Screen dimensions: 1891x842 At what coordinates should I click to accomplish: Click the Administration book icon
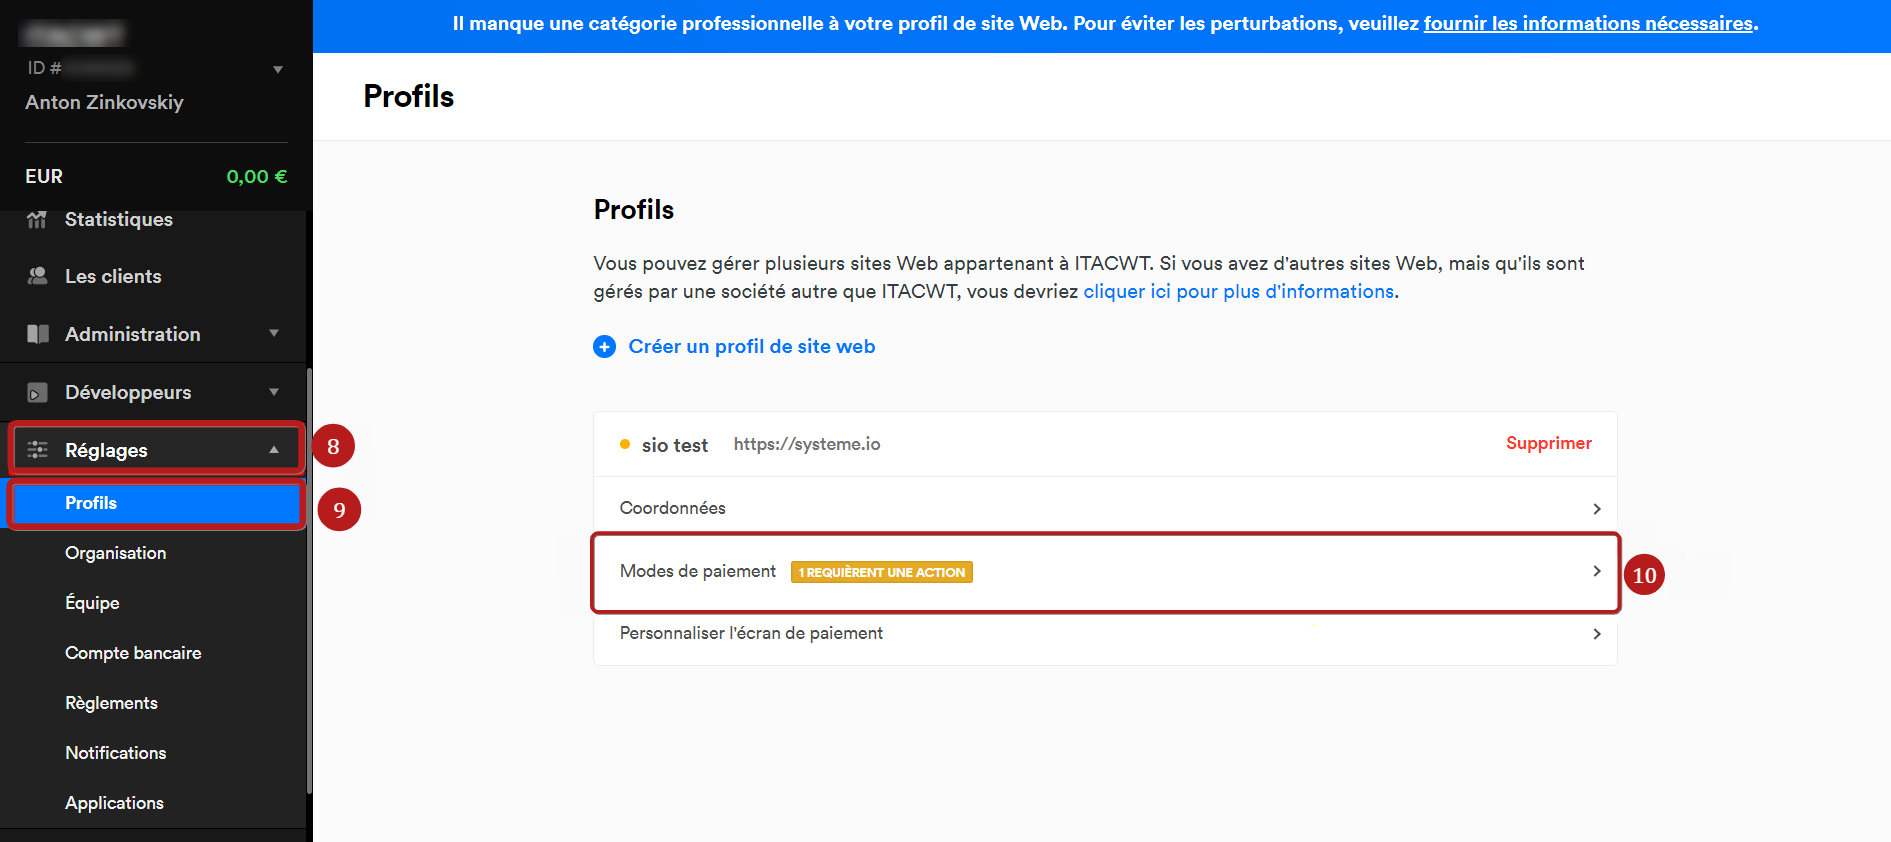click(37, 334)
